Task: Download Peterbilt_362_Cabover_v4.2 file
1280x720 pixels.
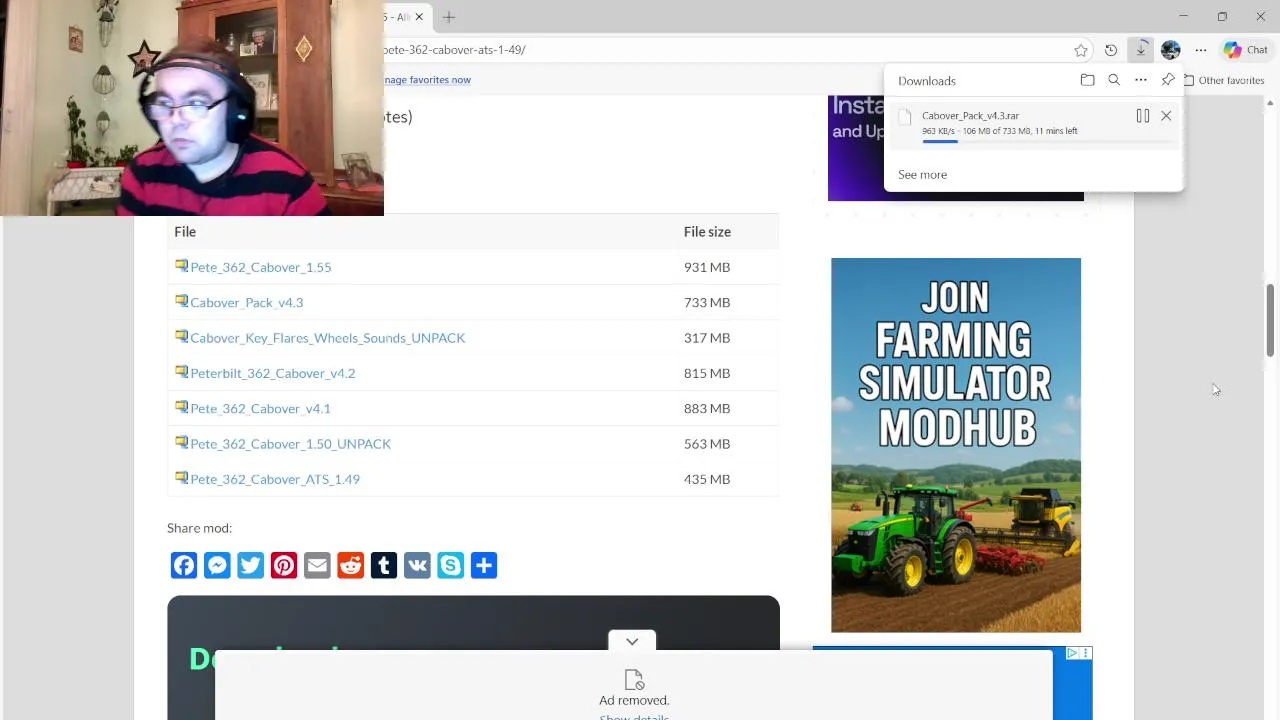Action: 272,373
